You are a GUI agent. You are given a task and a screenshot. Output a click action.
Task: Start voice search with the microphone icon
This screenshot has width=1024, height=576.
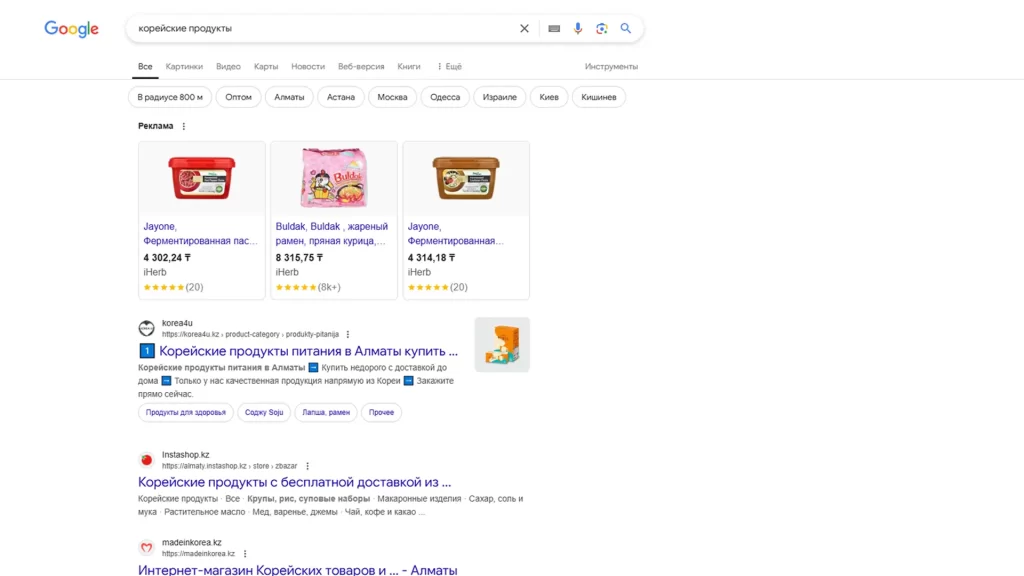pos(577,28)
